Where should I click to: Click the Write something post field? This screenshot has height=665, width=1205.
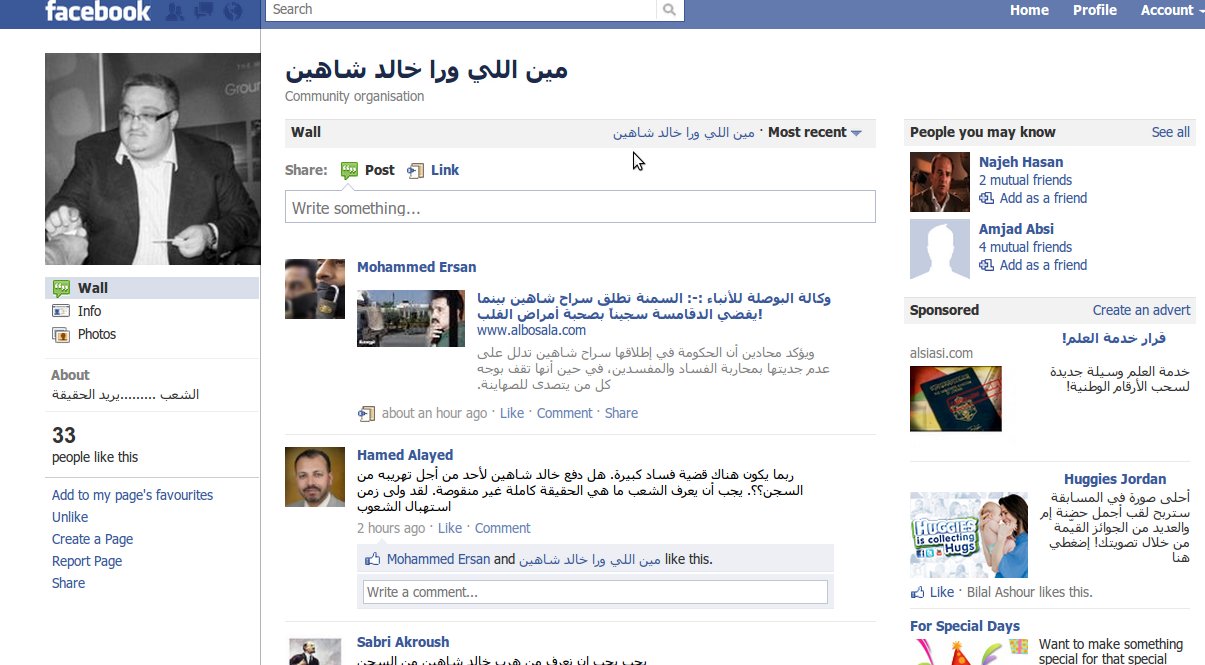coord(580,207)
